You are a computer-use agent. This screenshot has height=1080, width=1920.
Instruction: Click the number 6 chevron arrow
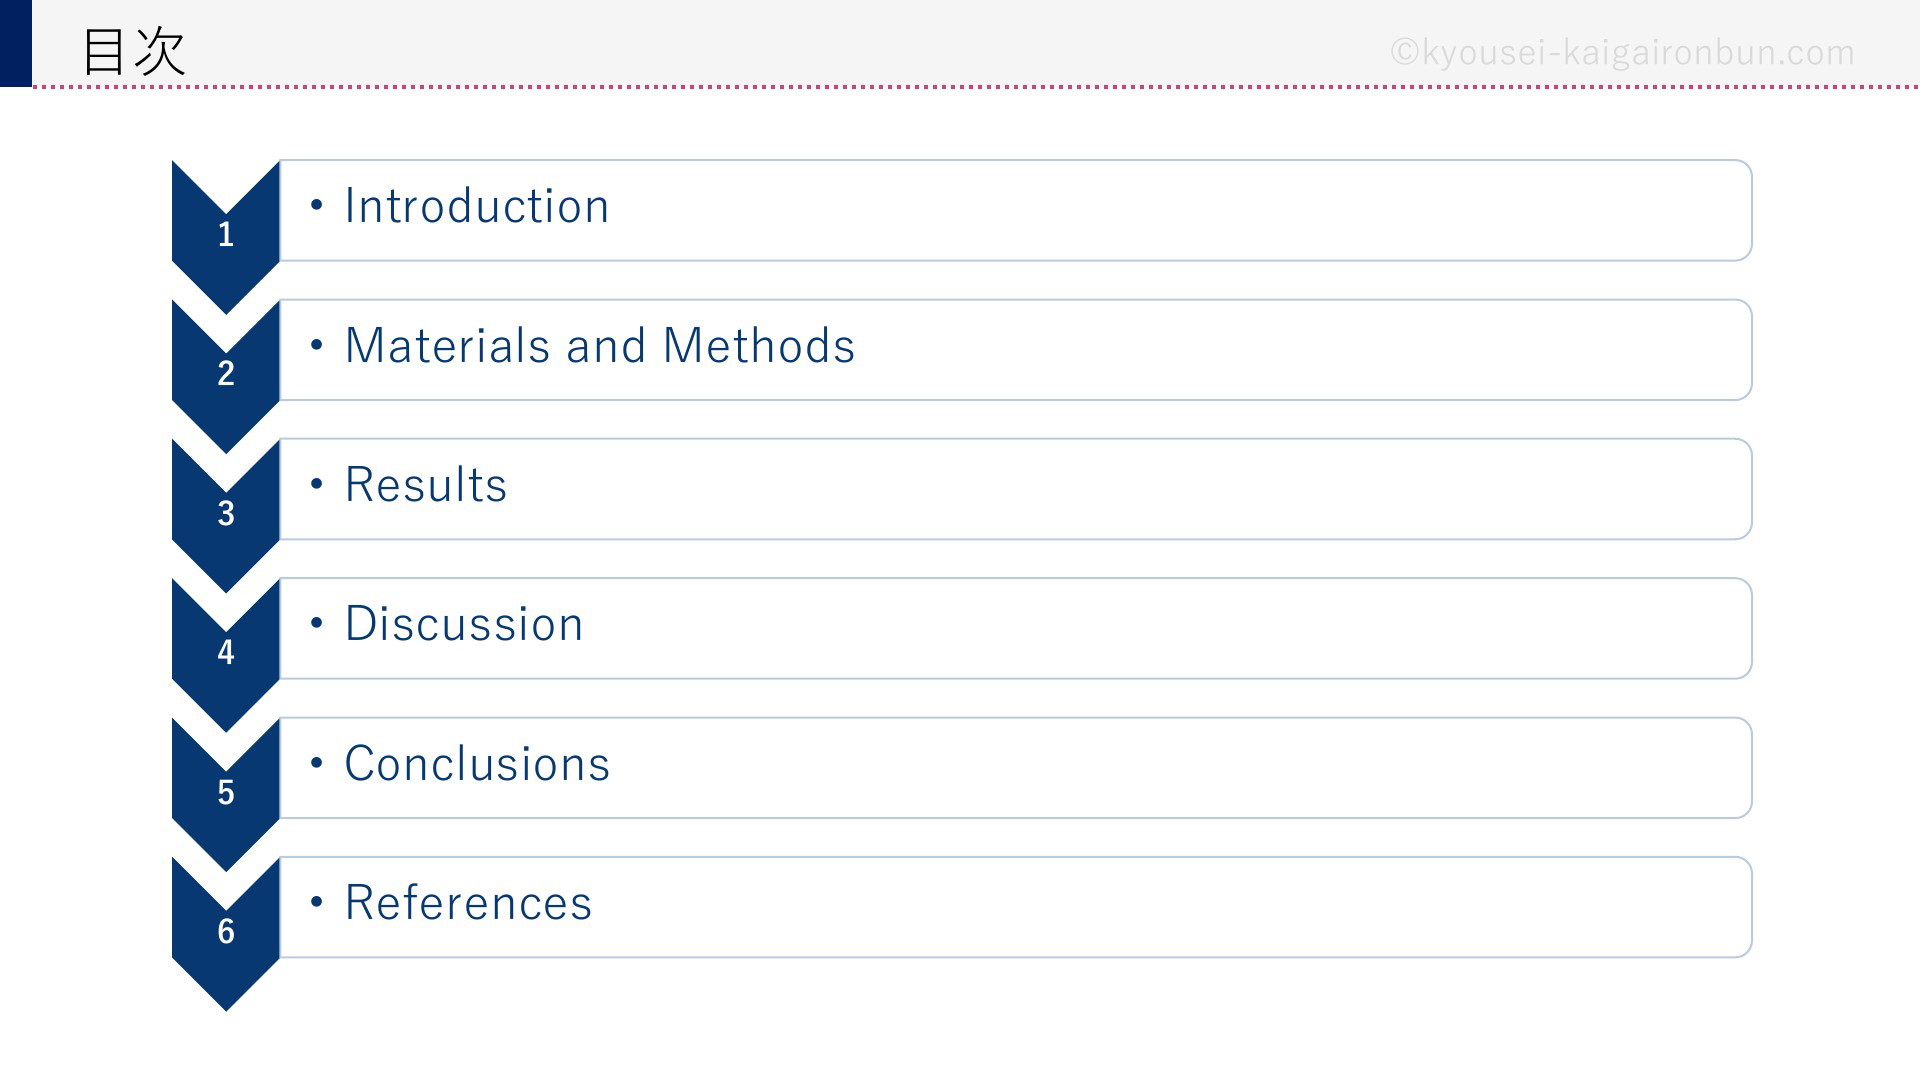point(226,933)
